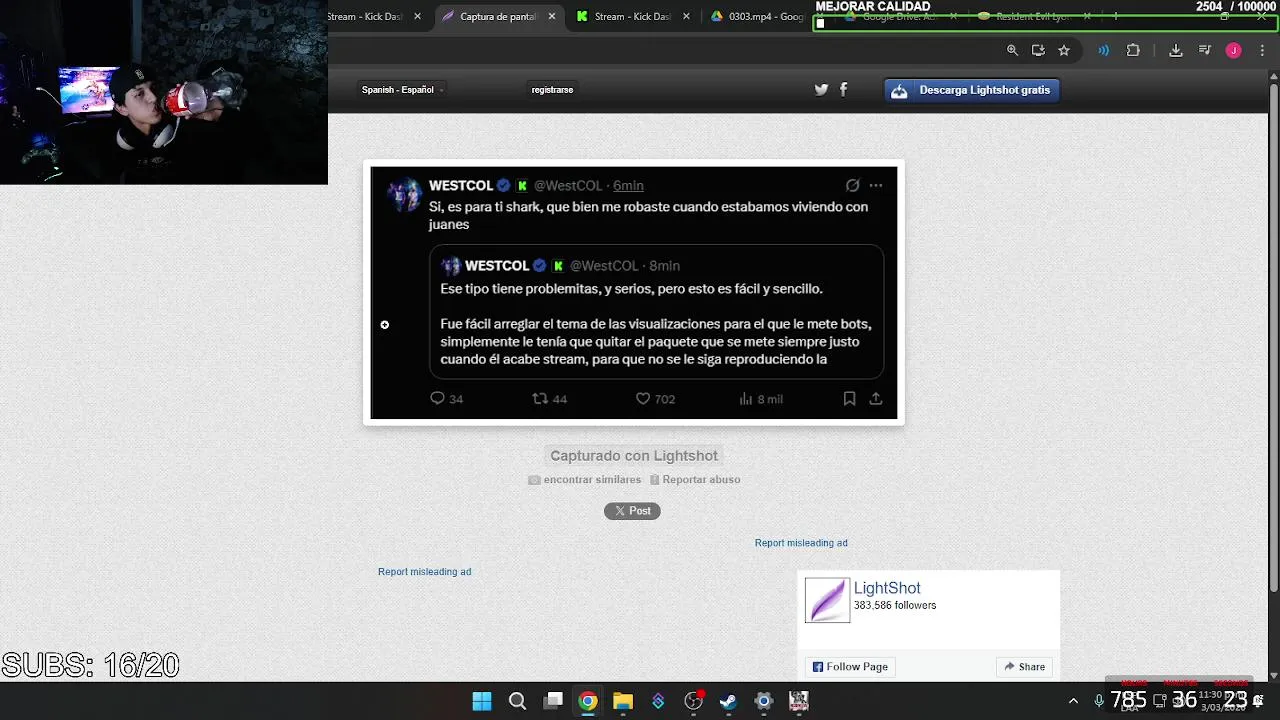This screenshot has height=720, width=1280.
Task: Click the microphone icon in system tray
Action: point(1099,701)
